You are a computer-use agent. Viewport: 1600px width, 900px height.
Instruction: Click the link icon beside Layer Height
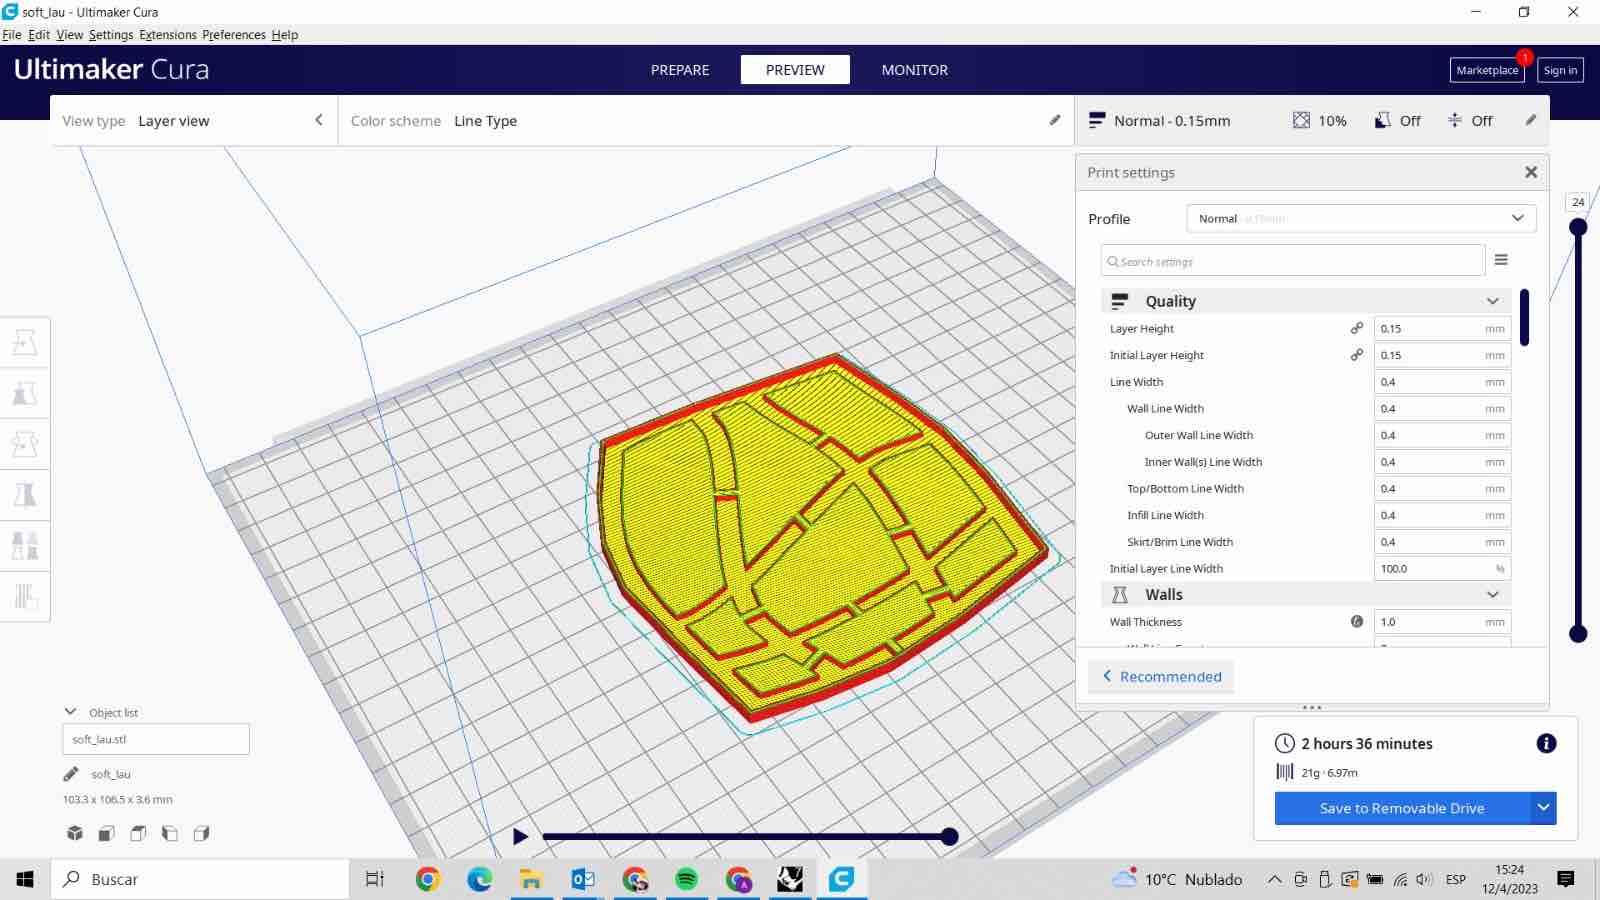1357,328
